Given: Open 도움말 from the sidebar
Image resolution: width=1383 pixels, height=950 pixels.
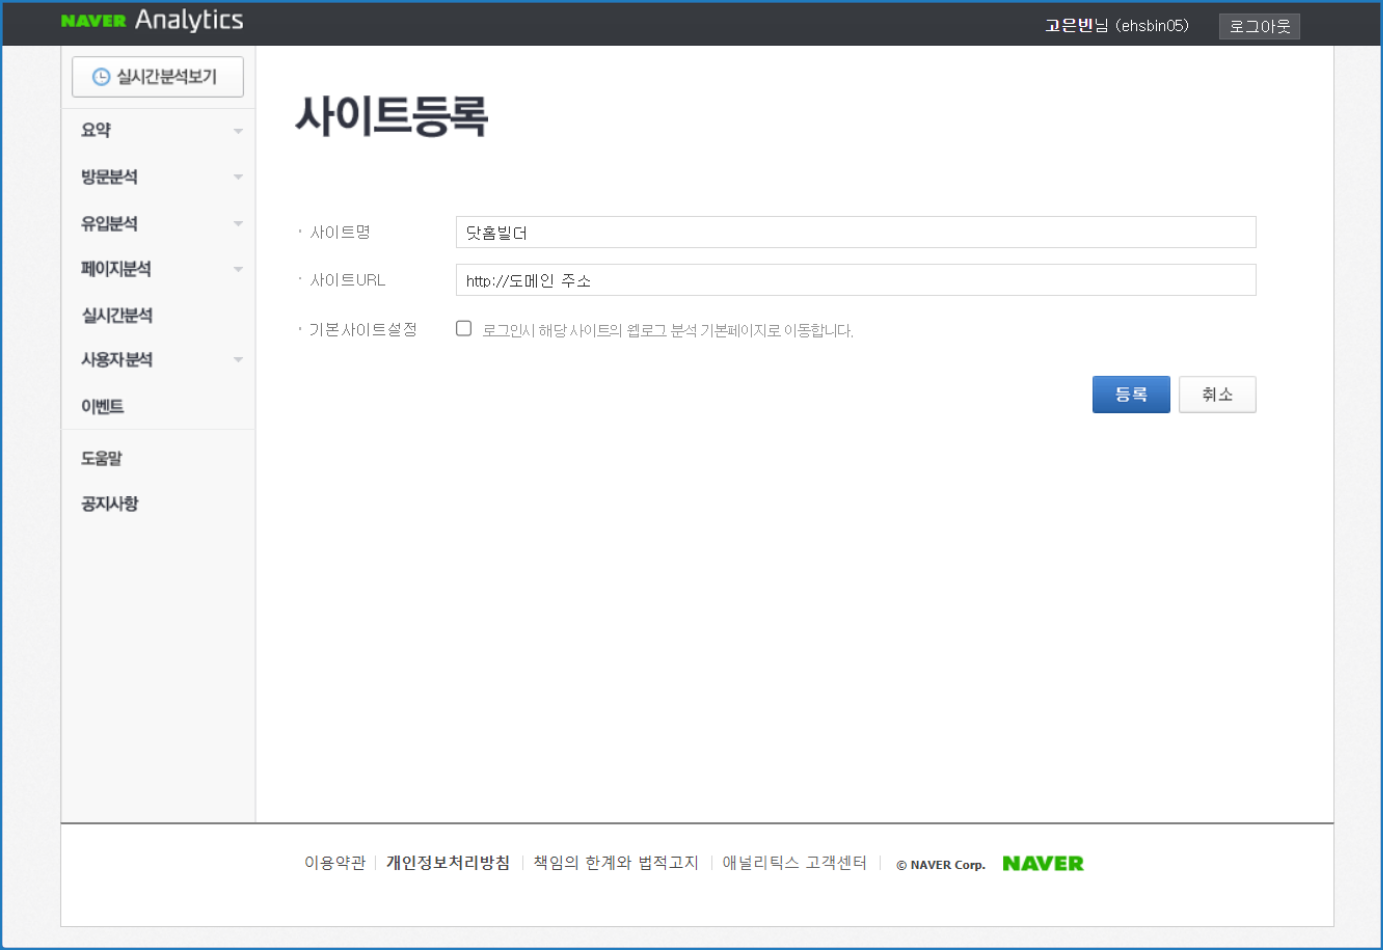Looking at the screenshot, I should (x=102, y=458).
